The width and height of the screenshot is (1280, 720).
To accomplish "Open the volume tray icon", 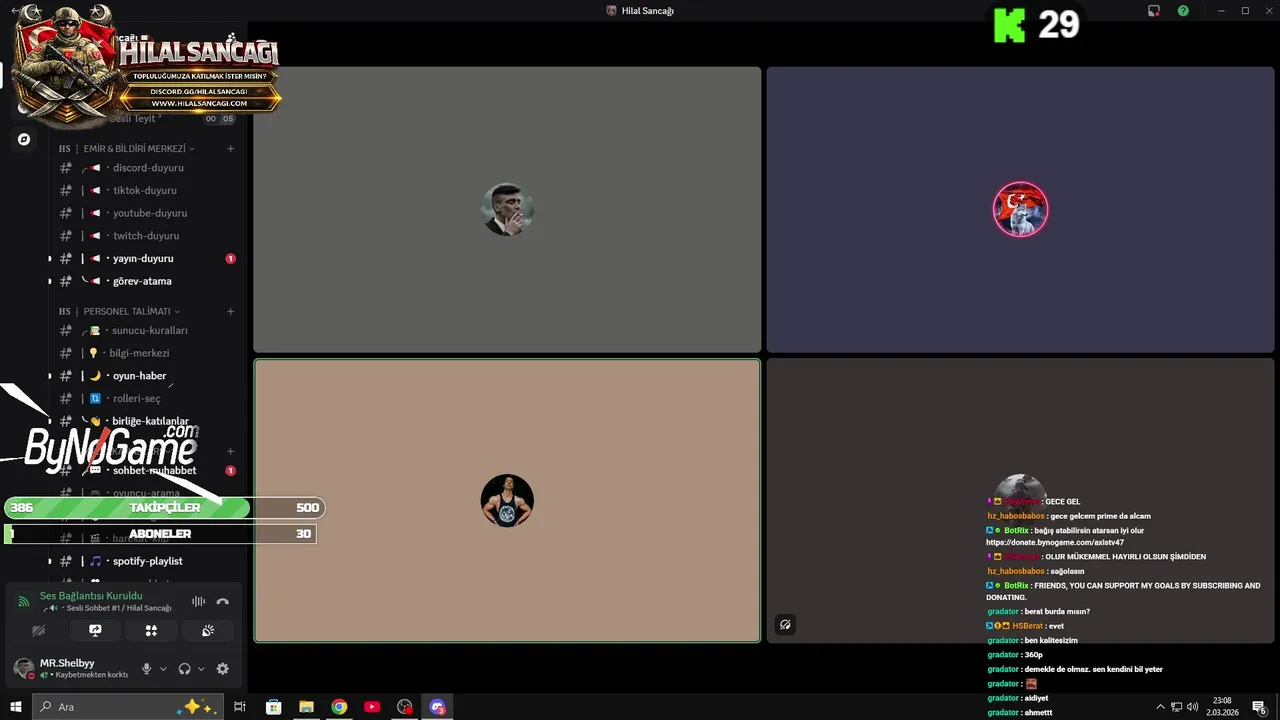I will (x=1192, y=707).
